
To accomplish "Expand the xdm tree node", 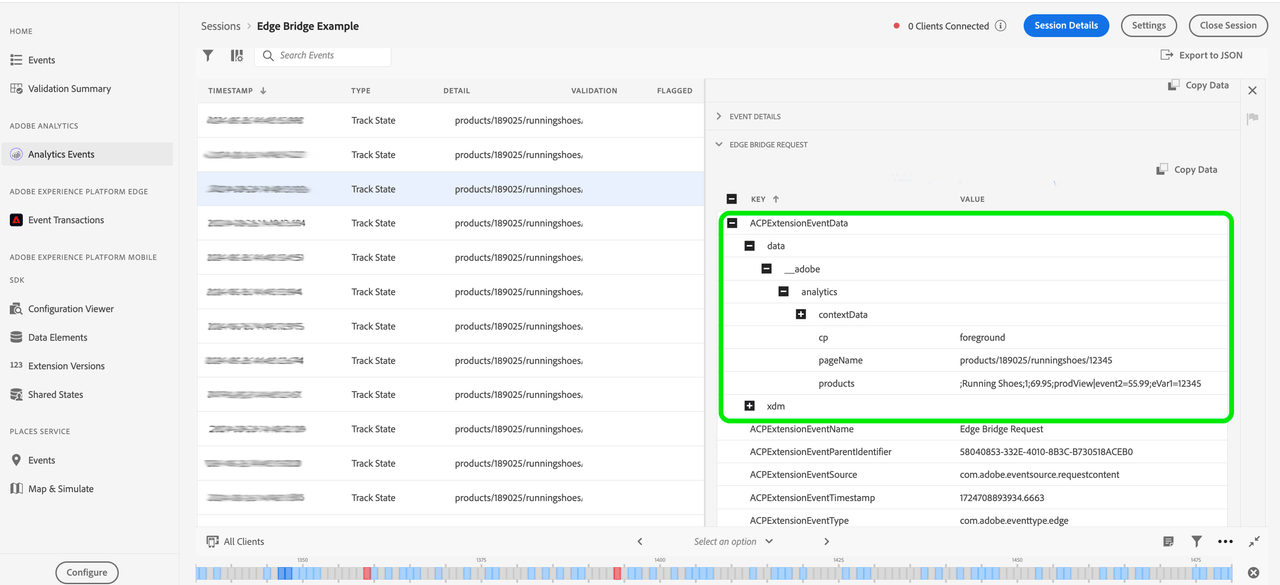I will (749, 406).
